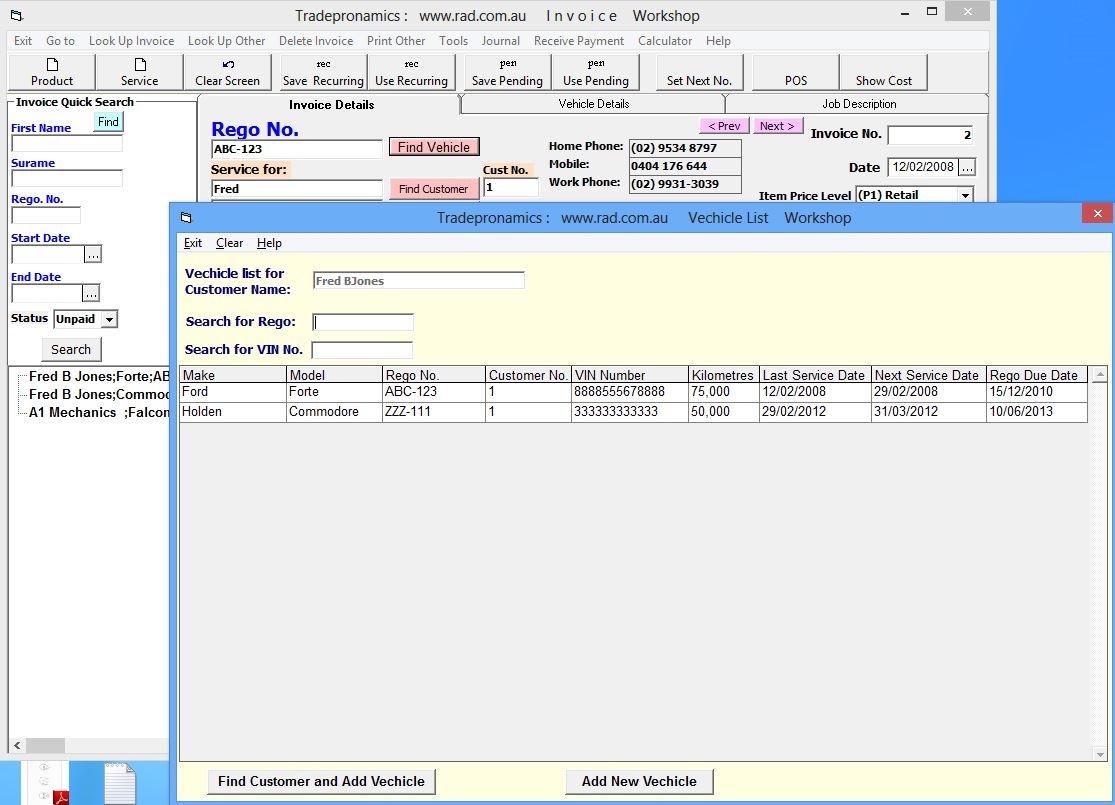Select the Product toolbar icon
Viewport: 1115px width, 805px height.
51,71
